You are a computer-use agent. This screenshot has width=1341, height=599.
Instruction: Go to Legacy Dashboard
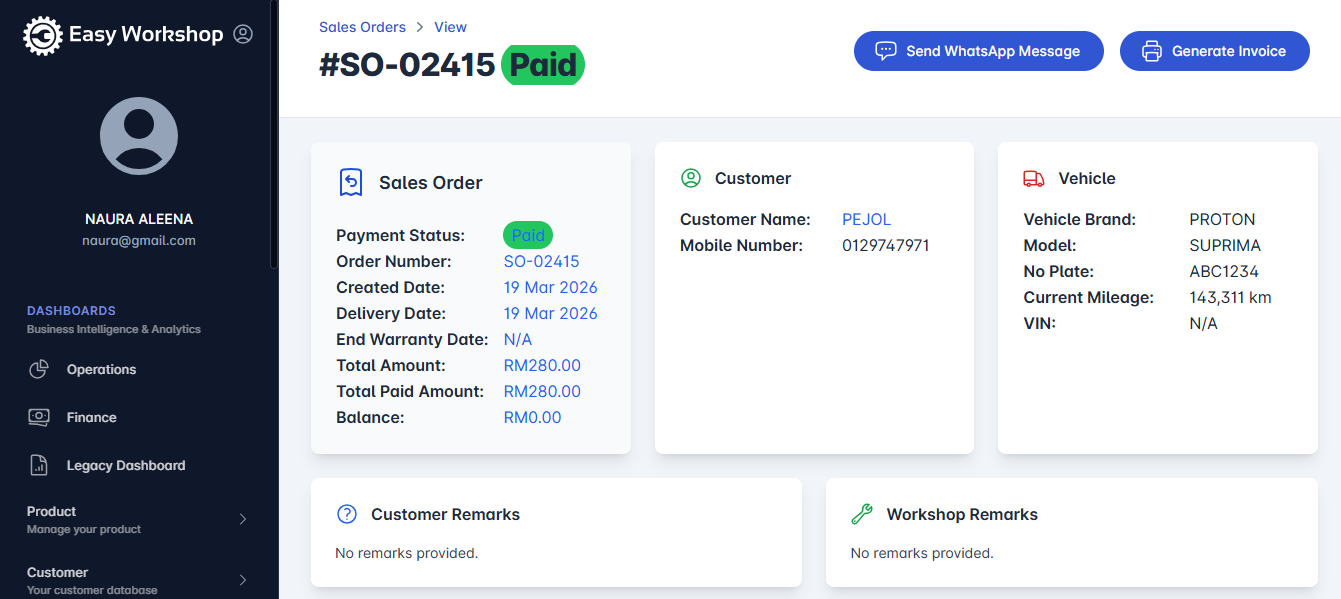(x=125, y=465)
